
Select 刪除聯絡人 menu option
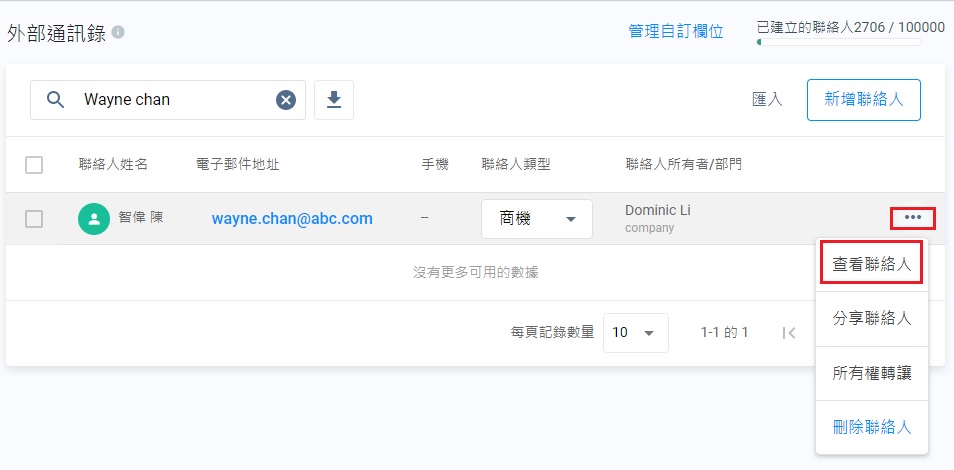[x=872, y=427]
